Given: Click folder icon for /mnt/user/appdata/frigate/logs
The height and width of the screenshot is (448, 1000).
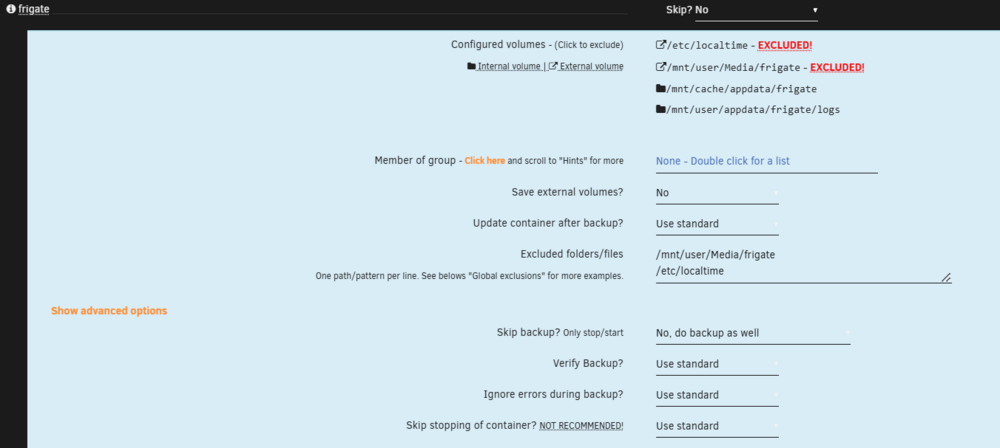Looking at the screenshot, I should coord(661,109).
